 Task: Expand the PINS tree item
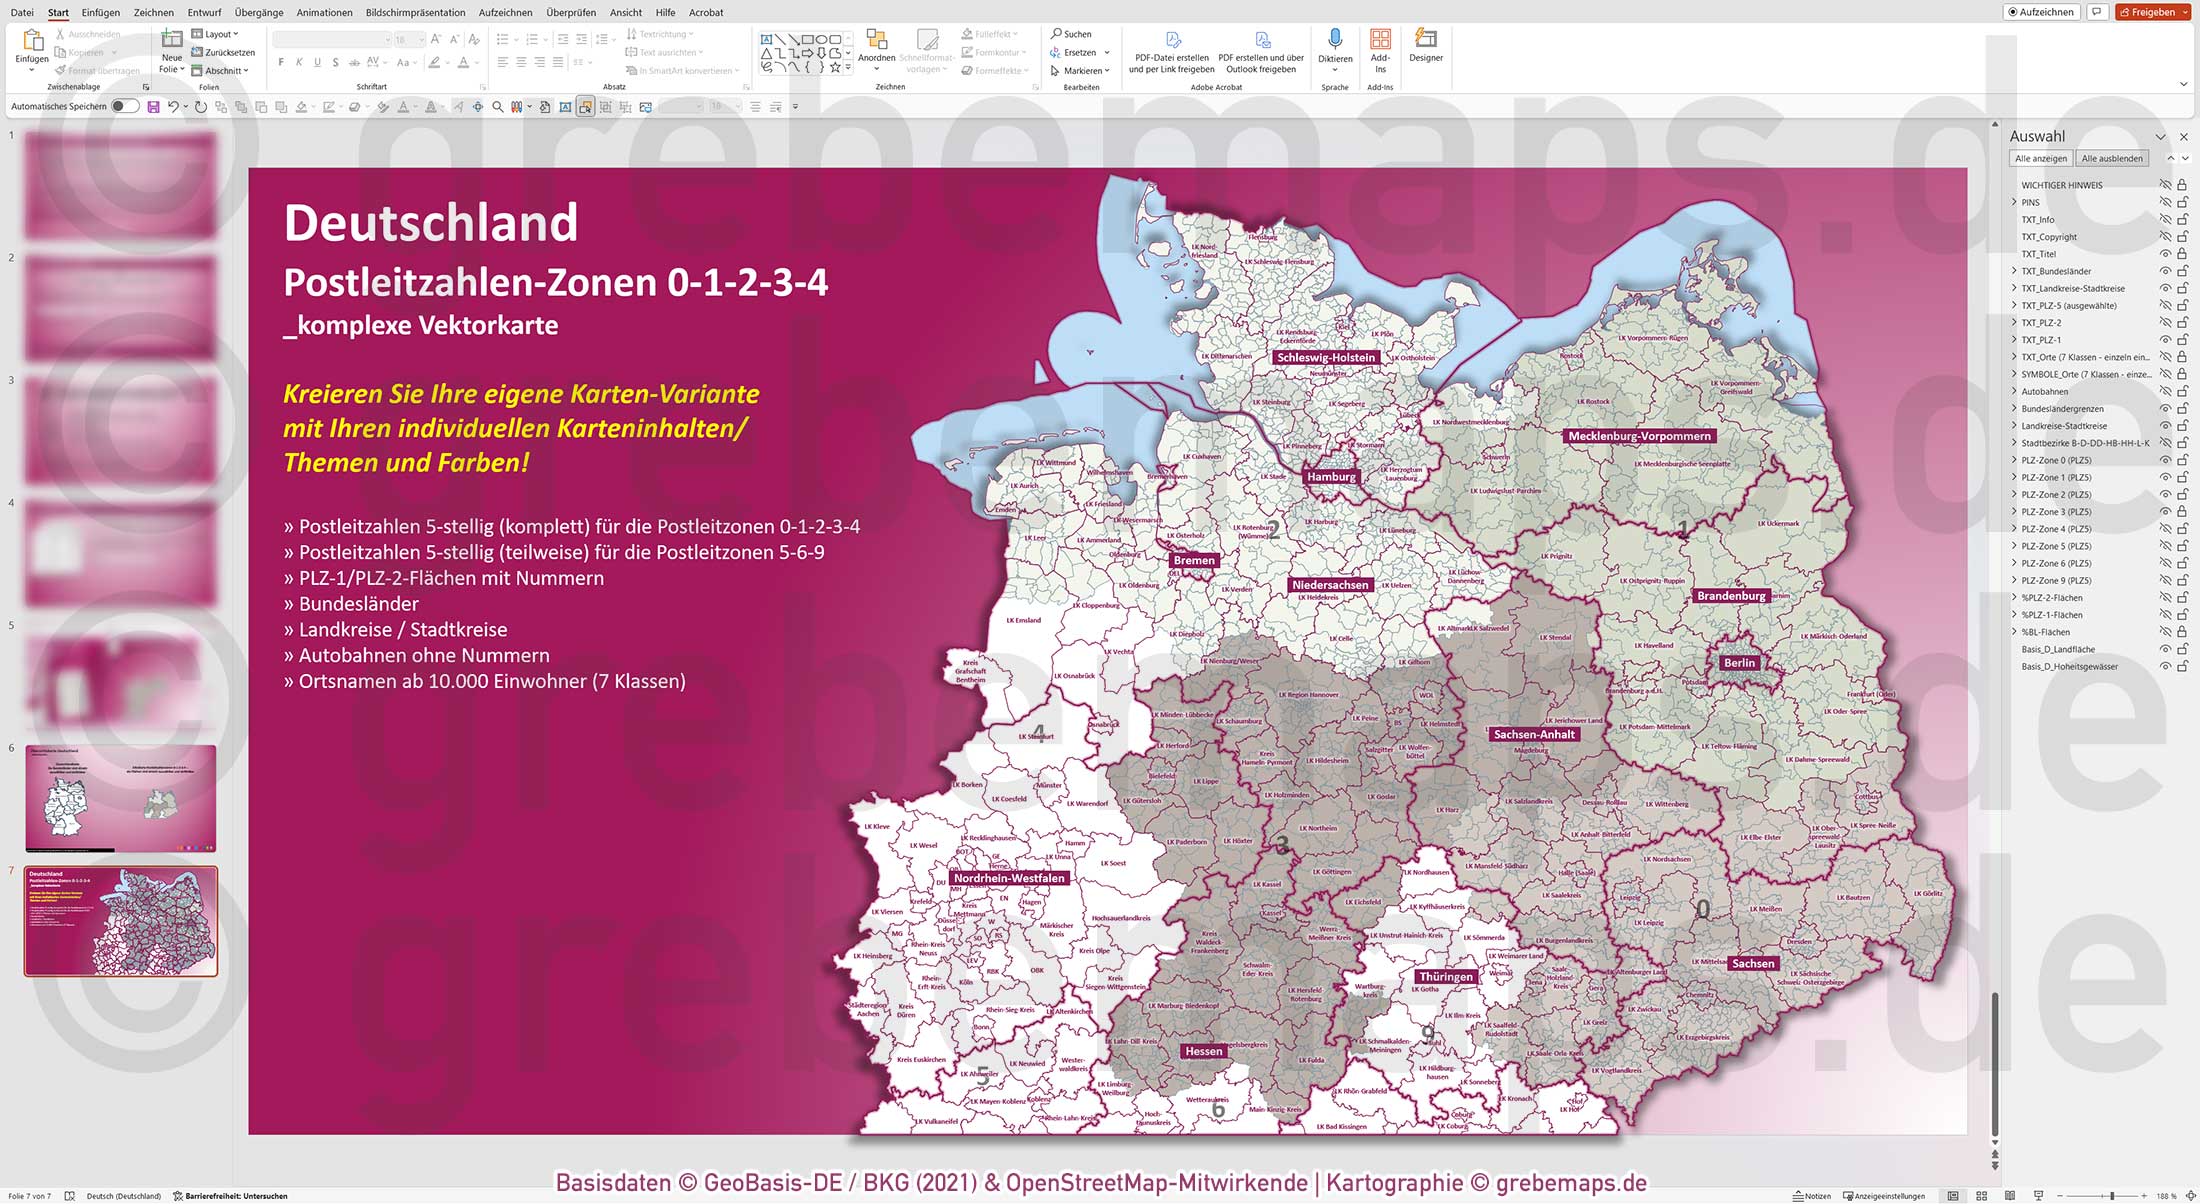(2013, 202)
